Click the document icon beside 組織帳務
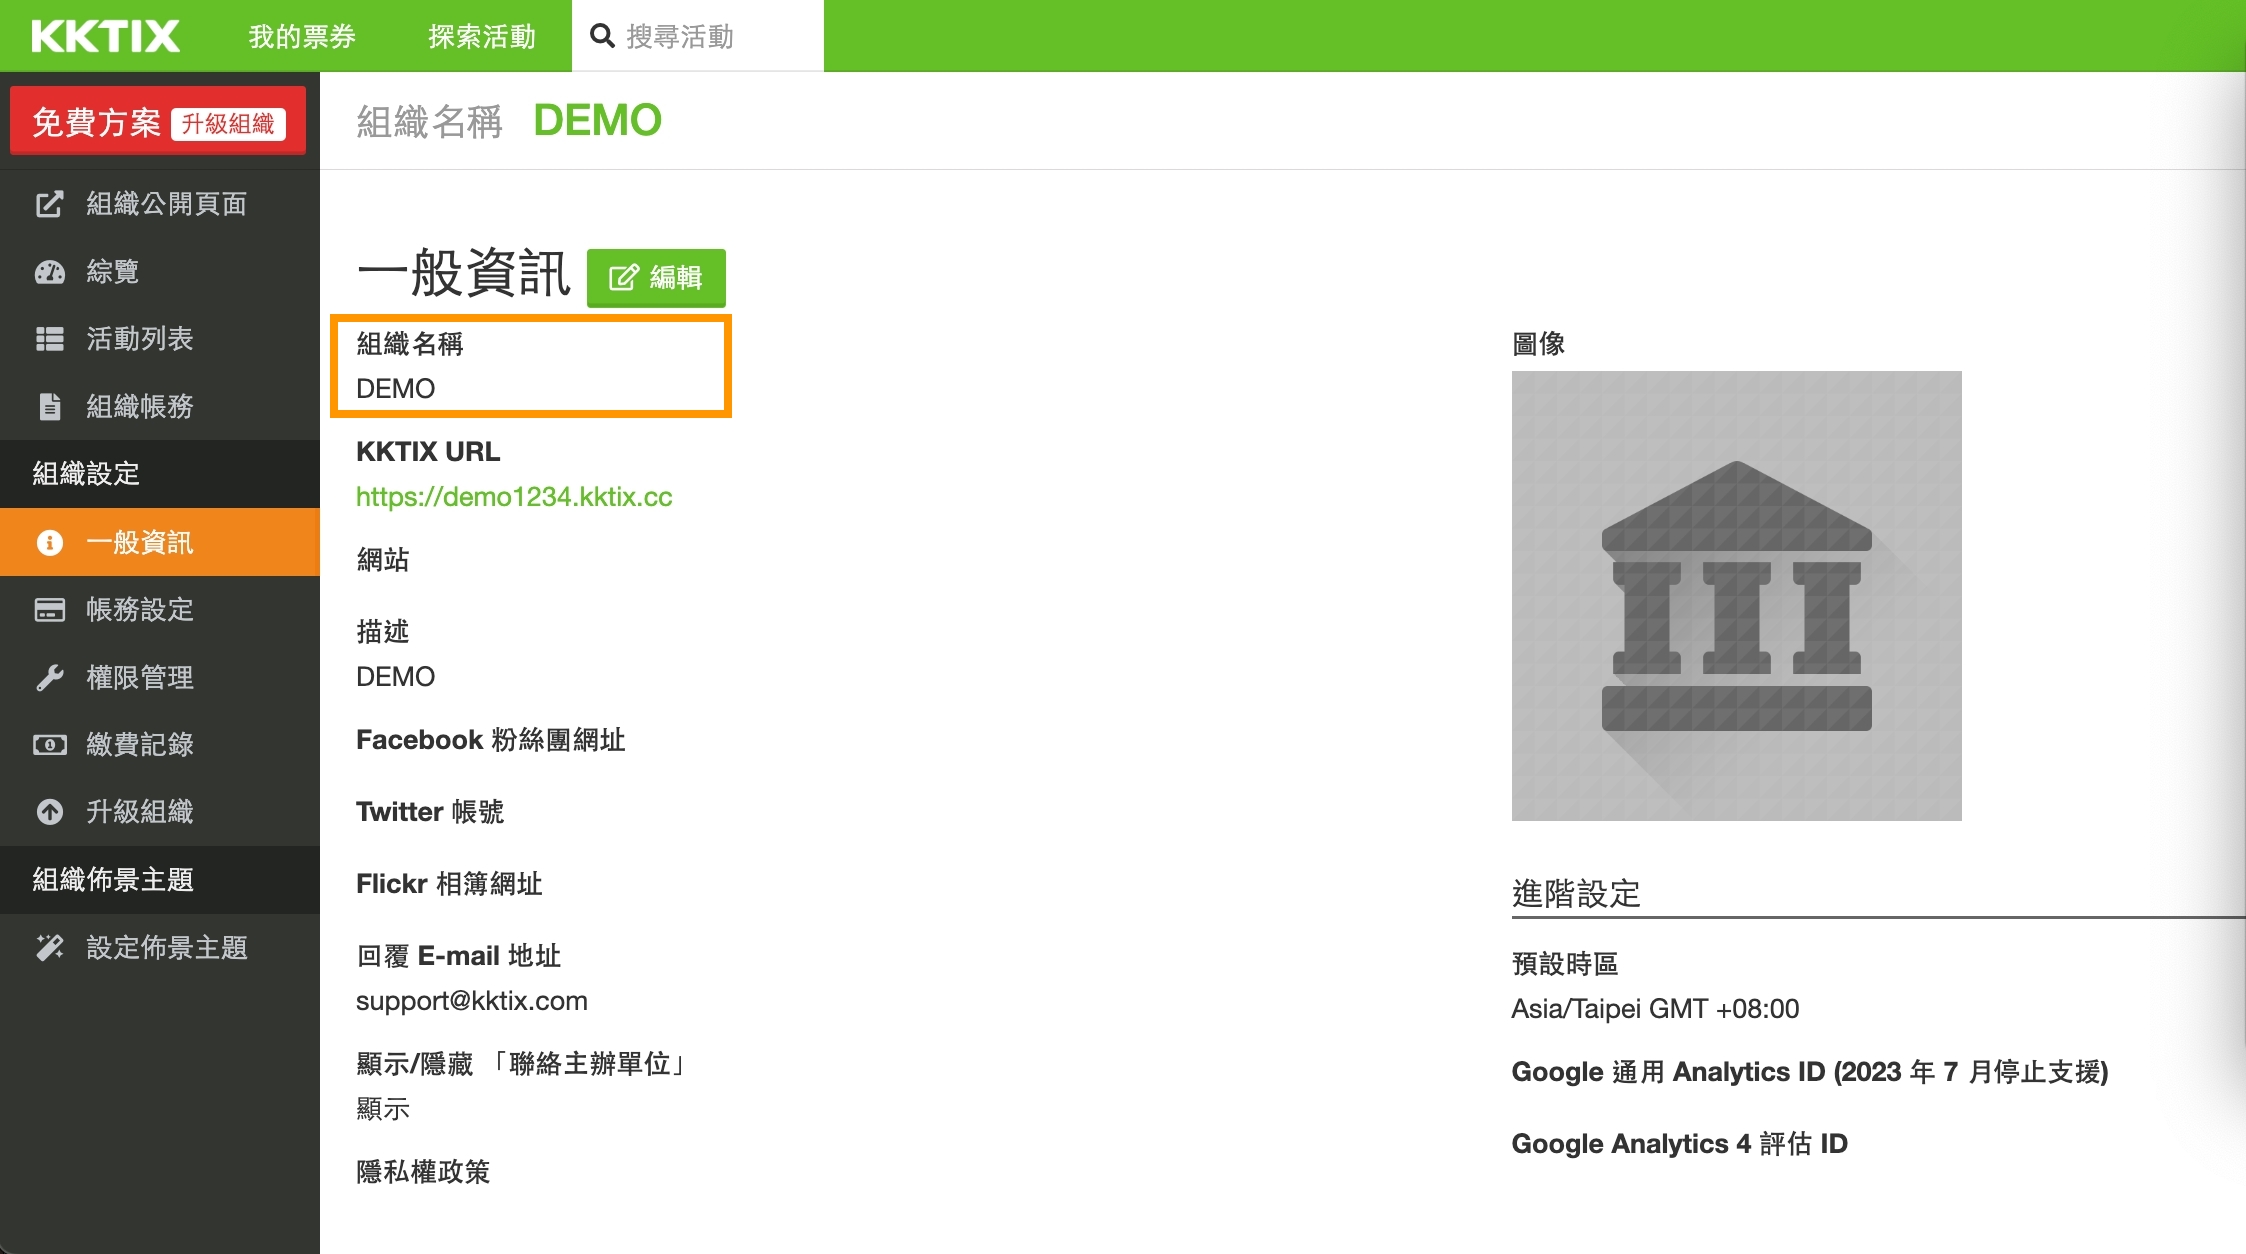 49,407
